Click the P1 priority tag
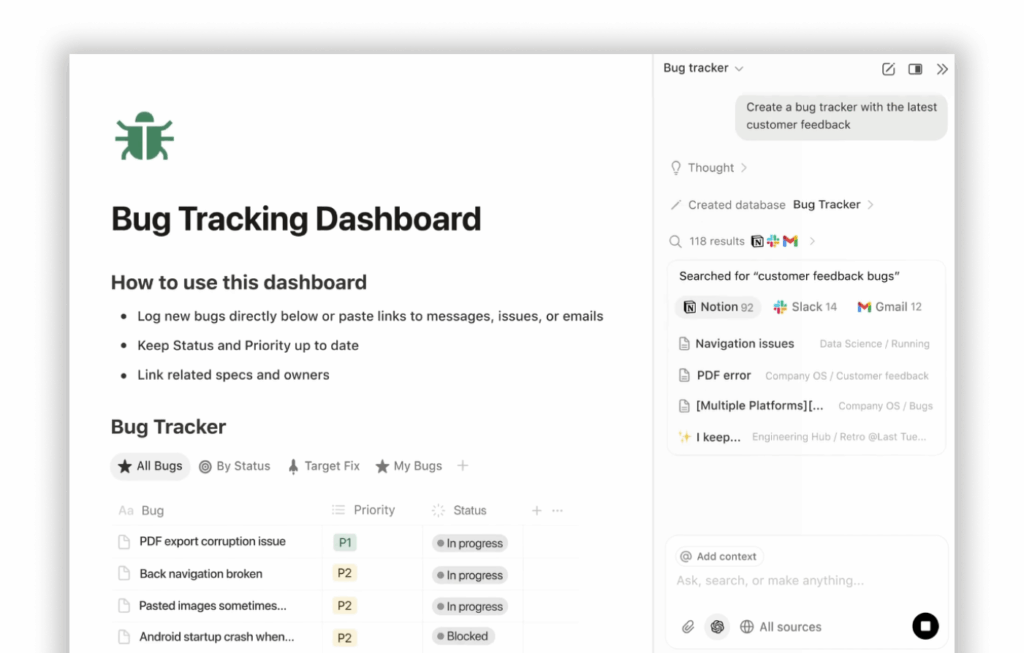 (344, 542)
